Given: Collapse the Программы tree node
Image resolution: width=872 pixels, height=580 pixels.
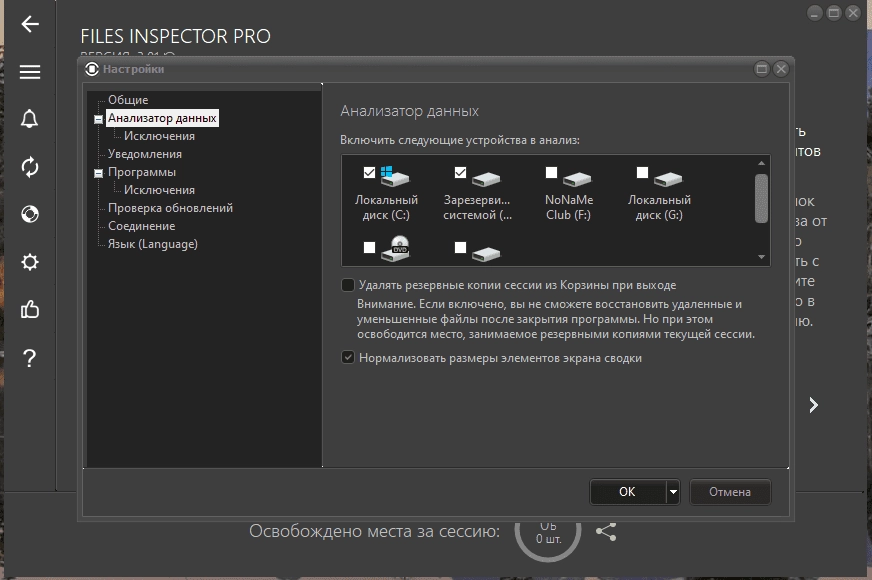Looking at the screenshot, I should coord(98,173).
